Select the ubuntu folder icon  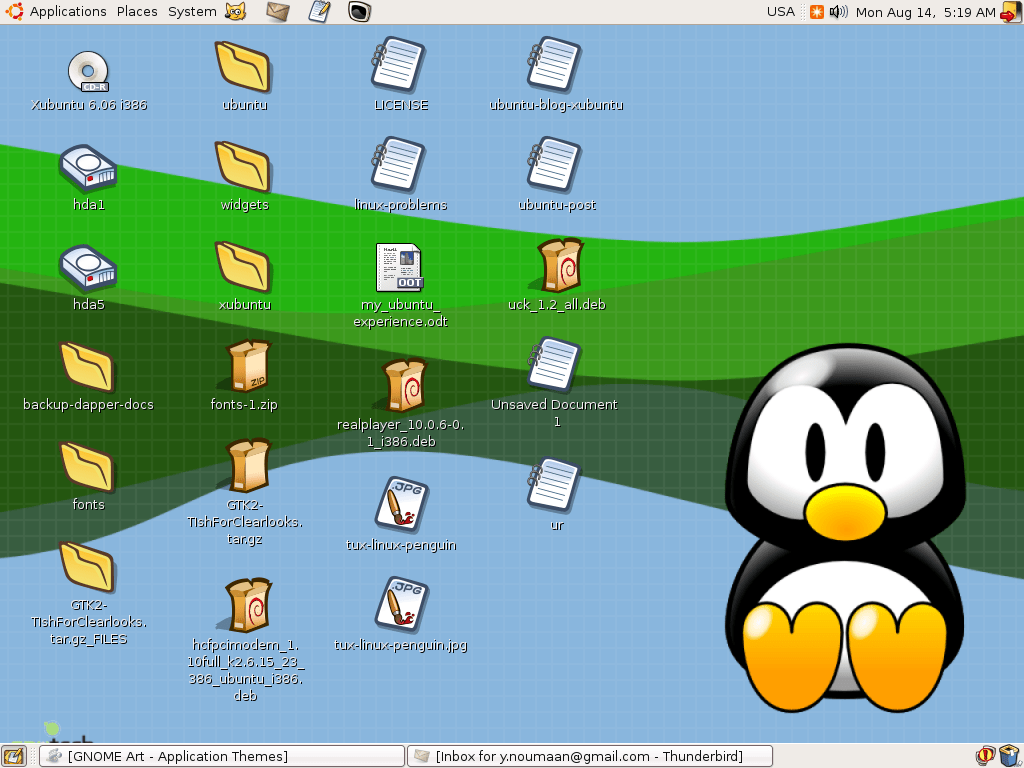click(244, 67)
